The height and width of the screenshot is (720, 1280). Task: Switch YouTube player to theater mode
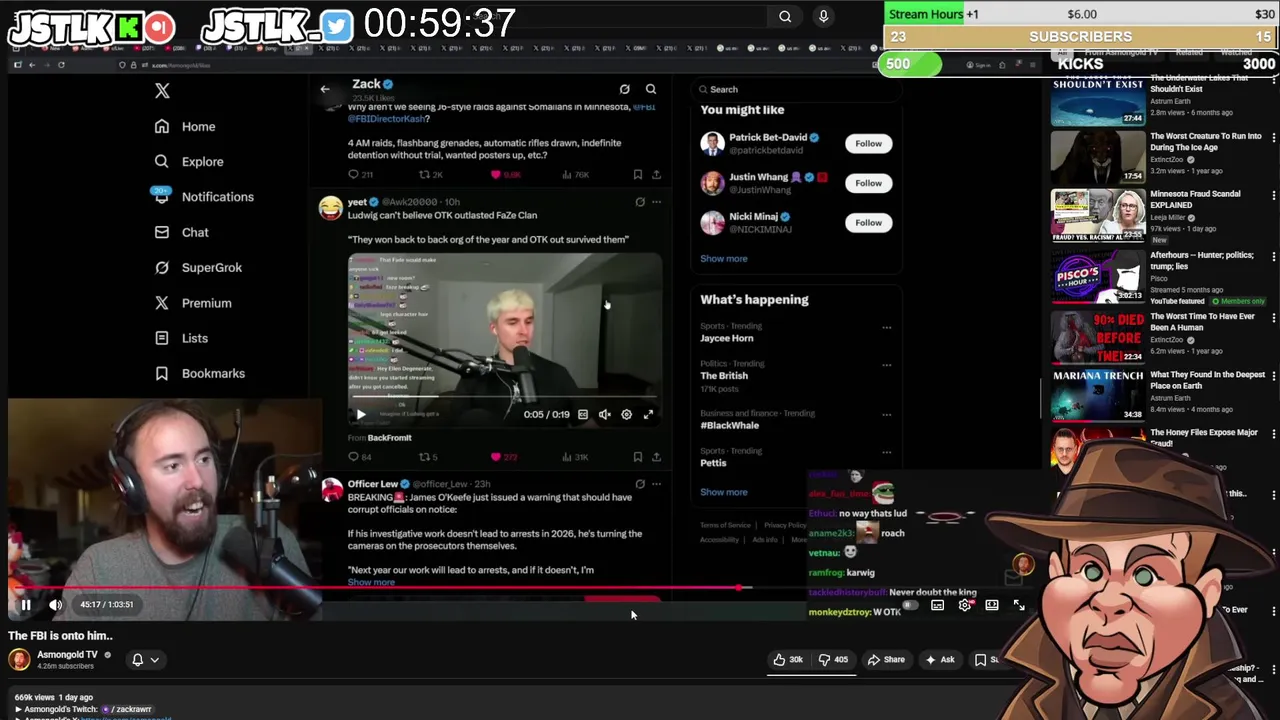click(991, 605)
